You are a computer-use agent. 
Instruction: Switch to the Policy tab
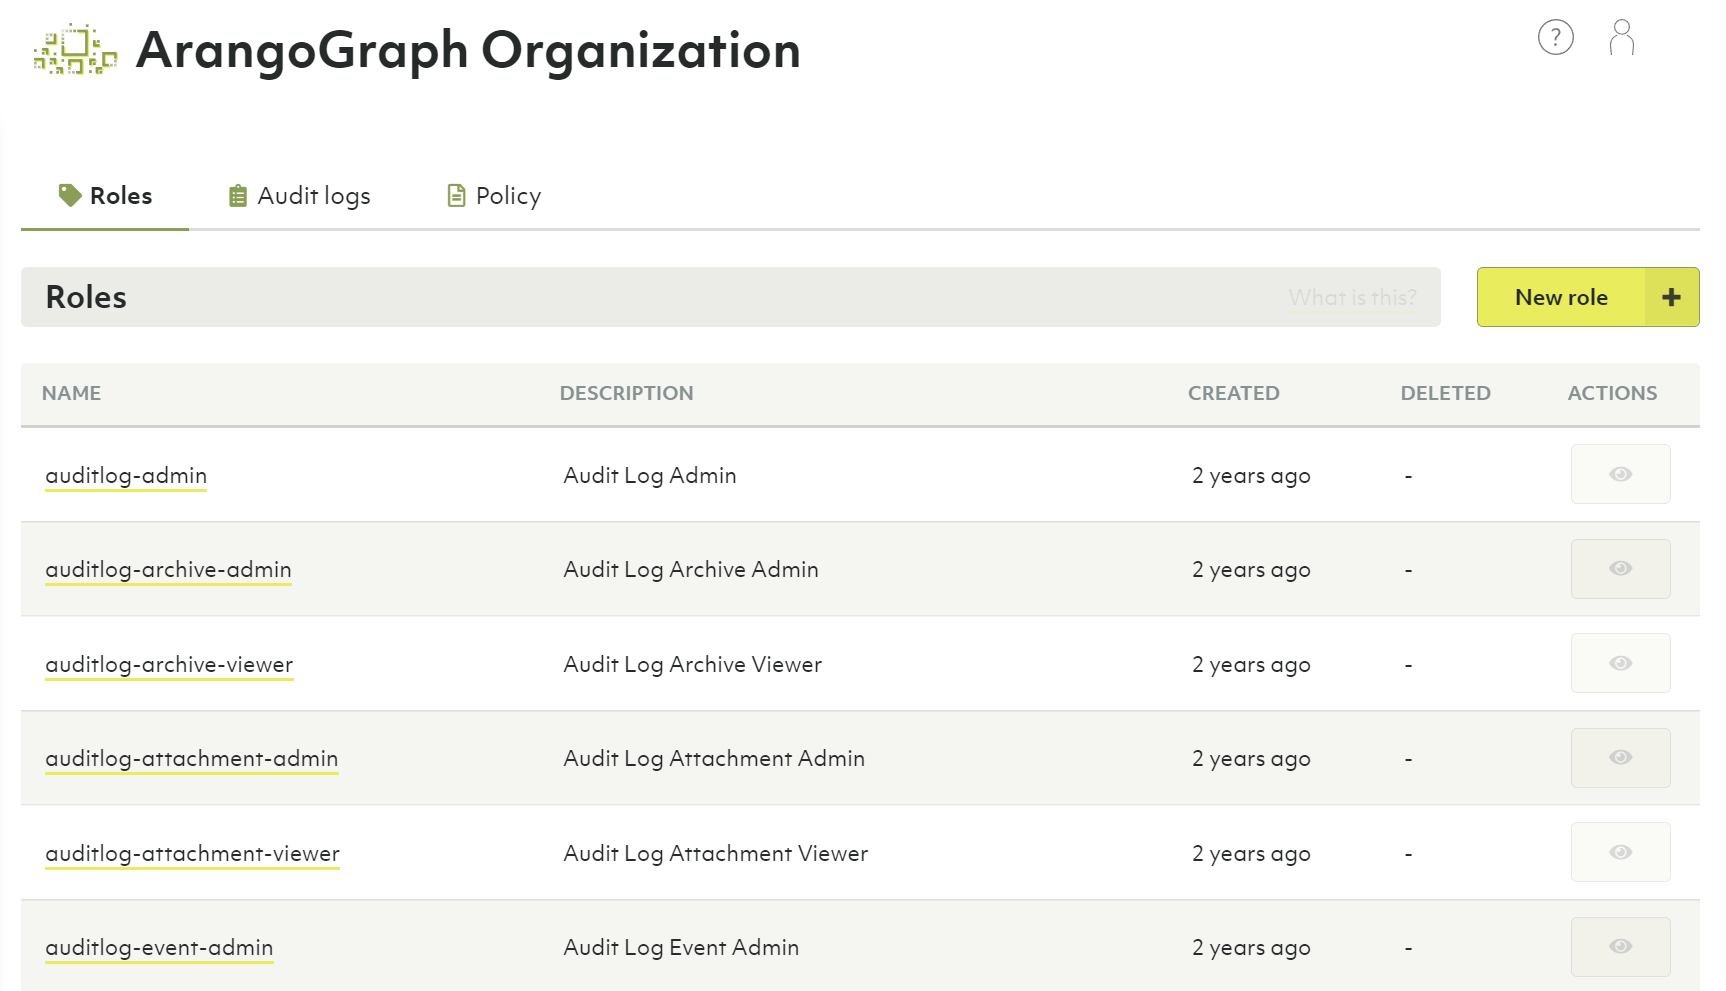(x=494, y=196)
